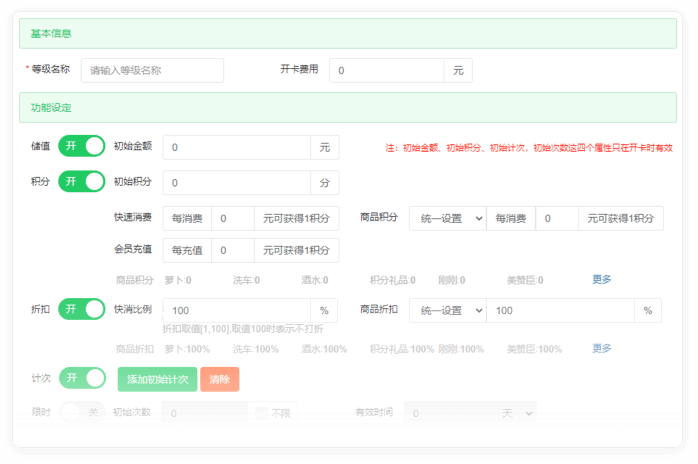Click the 会员充值 每充值 value field
Image resolution: width=698 pixels, height=464 pixels.
pyautogui.click(x=233, y=250)
